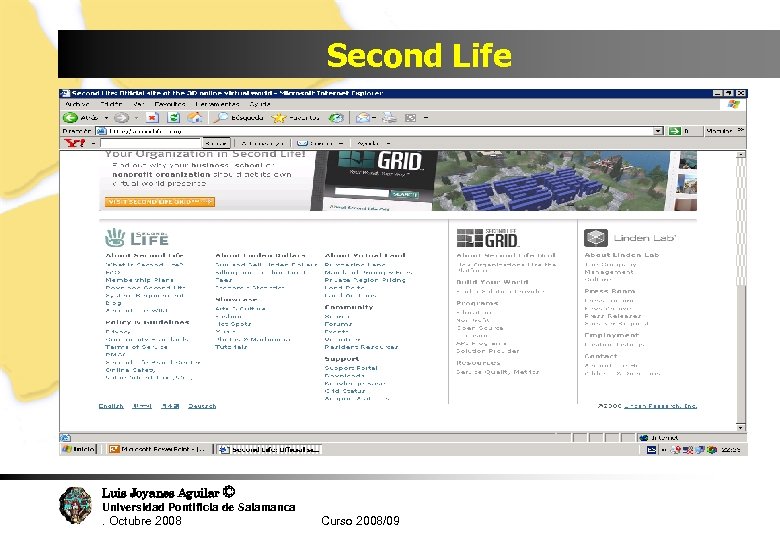
Task: Open the English language link
Action: [x=111, y=406]
